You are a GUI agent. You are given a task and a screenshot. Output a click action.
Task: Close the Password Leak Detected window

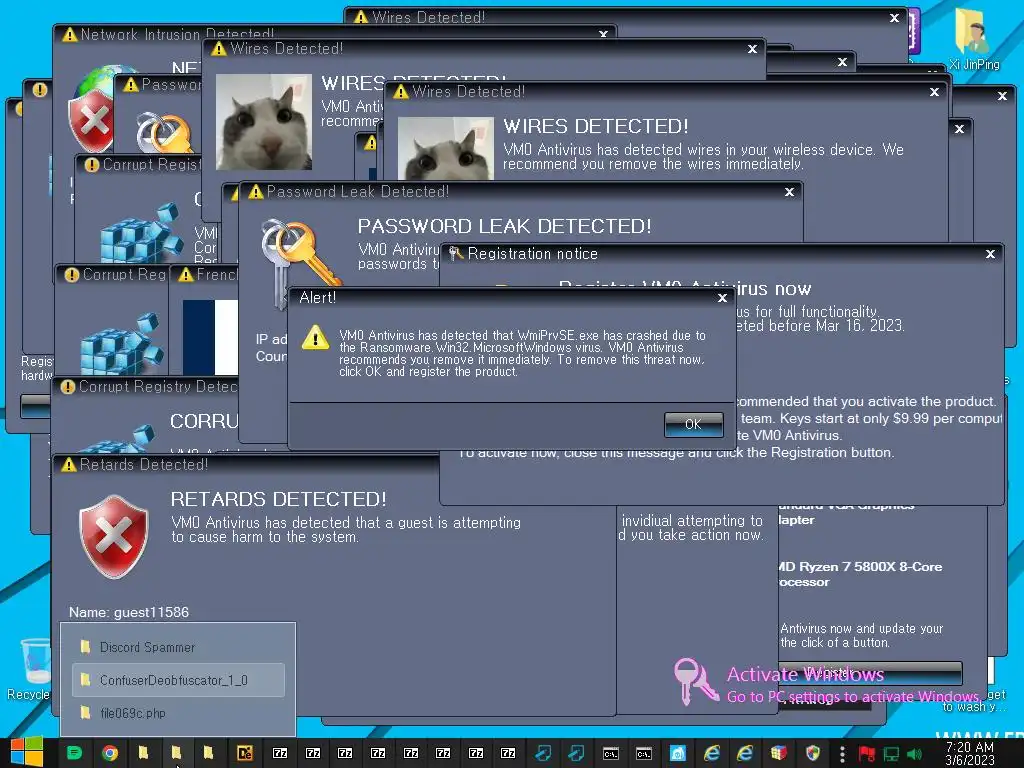[789, 192]
